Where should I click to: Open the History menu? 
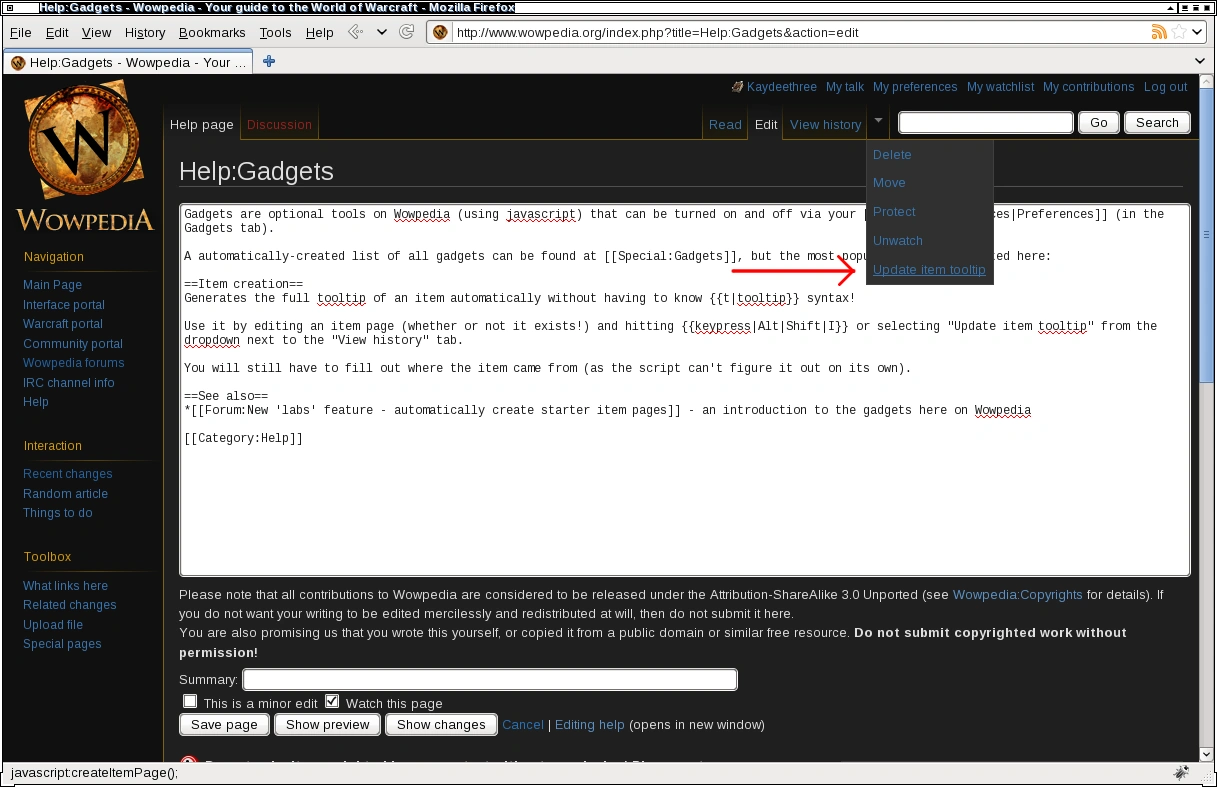click(145, 32)
